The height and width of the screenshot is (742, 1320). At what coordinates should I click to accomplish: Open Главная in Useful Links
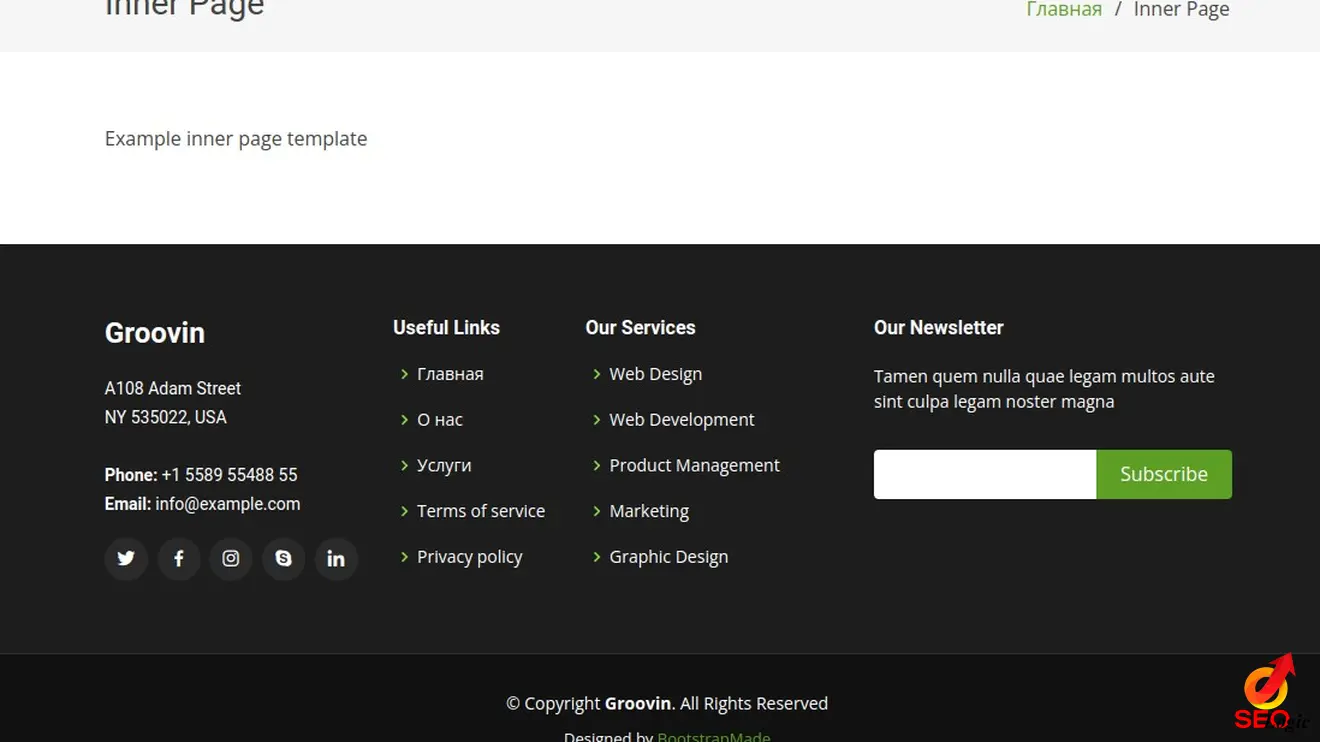pyautogui.click(x=450, y=374)
